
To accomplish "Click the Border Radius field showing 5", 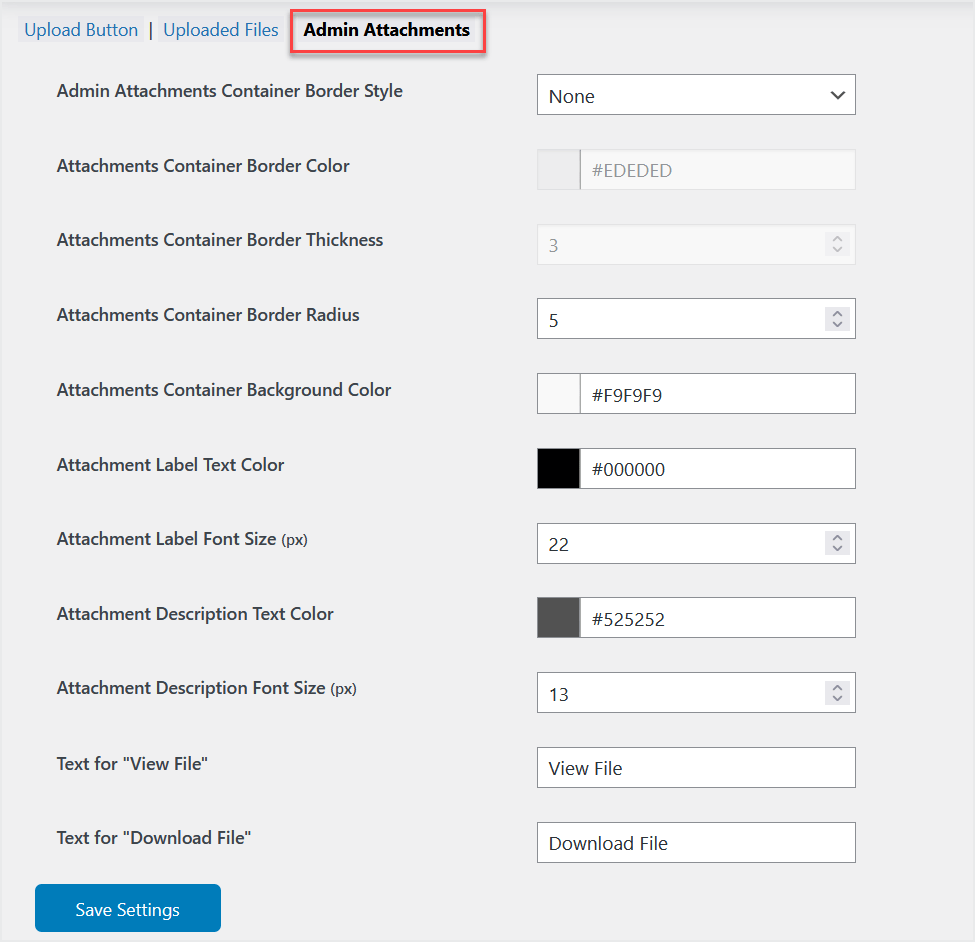I will 696,319.
